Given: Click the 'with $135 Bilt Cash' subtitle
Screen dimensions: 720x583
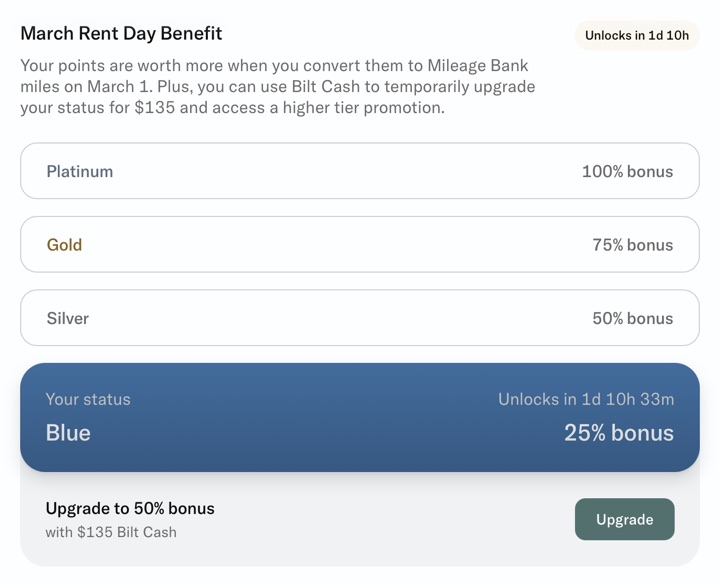Looking at the screenshot, I should click(111, 532).
